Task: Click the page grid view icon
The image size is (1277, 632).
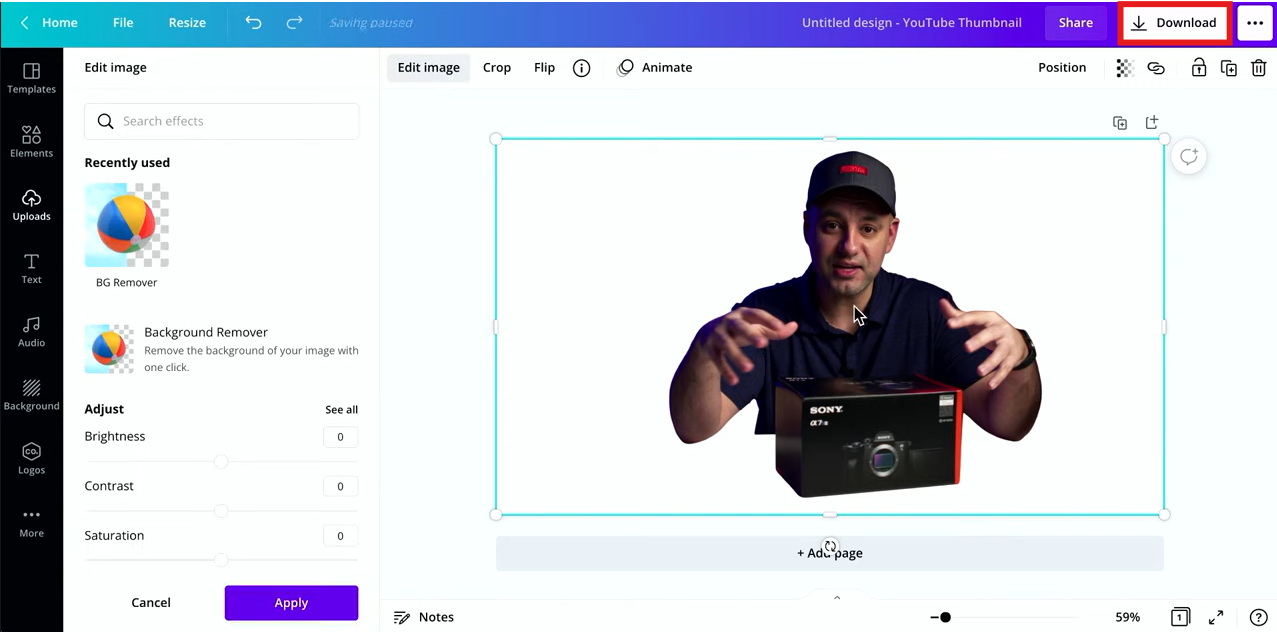Action: coord(1180,617)
